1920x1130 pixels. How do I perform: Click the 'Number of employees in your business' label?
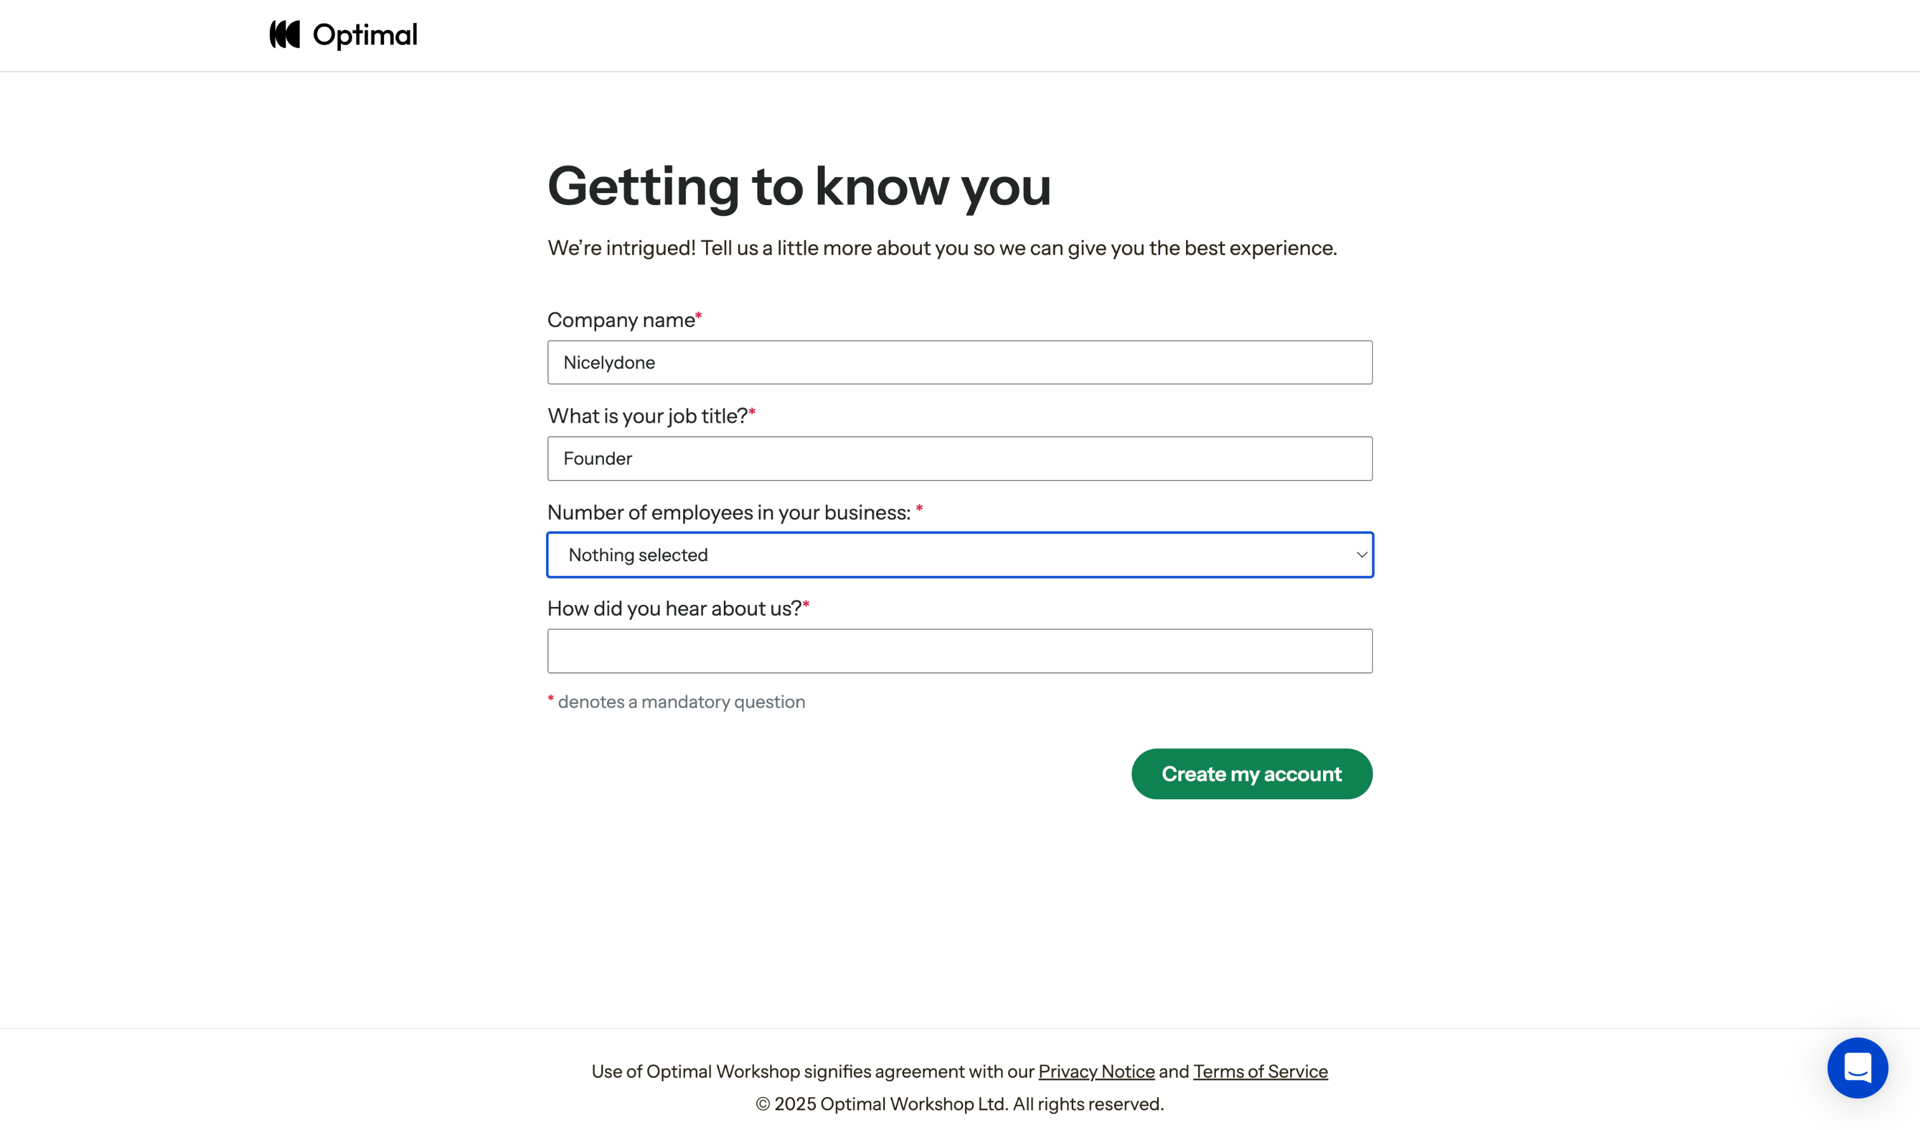[729, 513]
